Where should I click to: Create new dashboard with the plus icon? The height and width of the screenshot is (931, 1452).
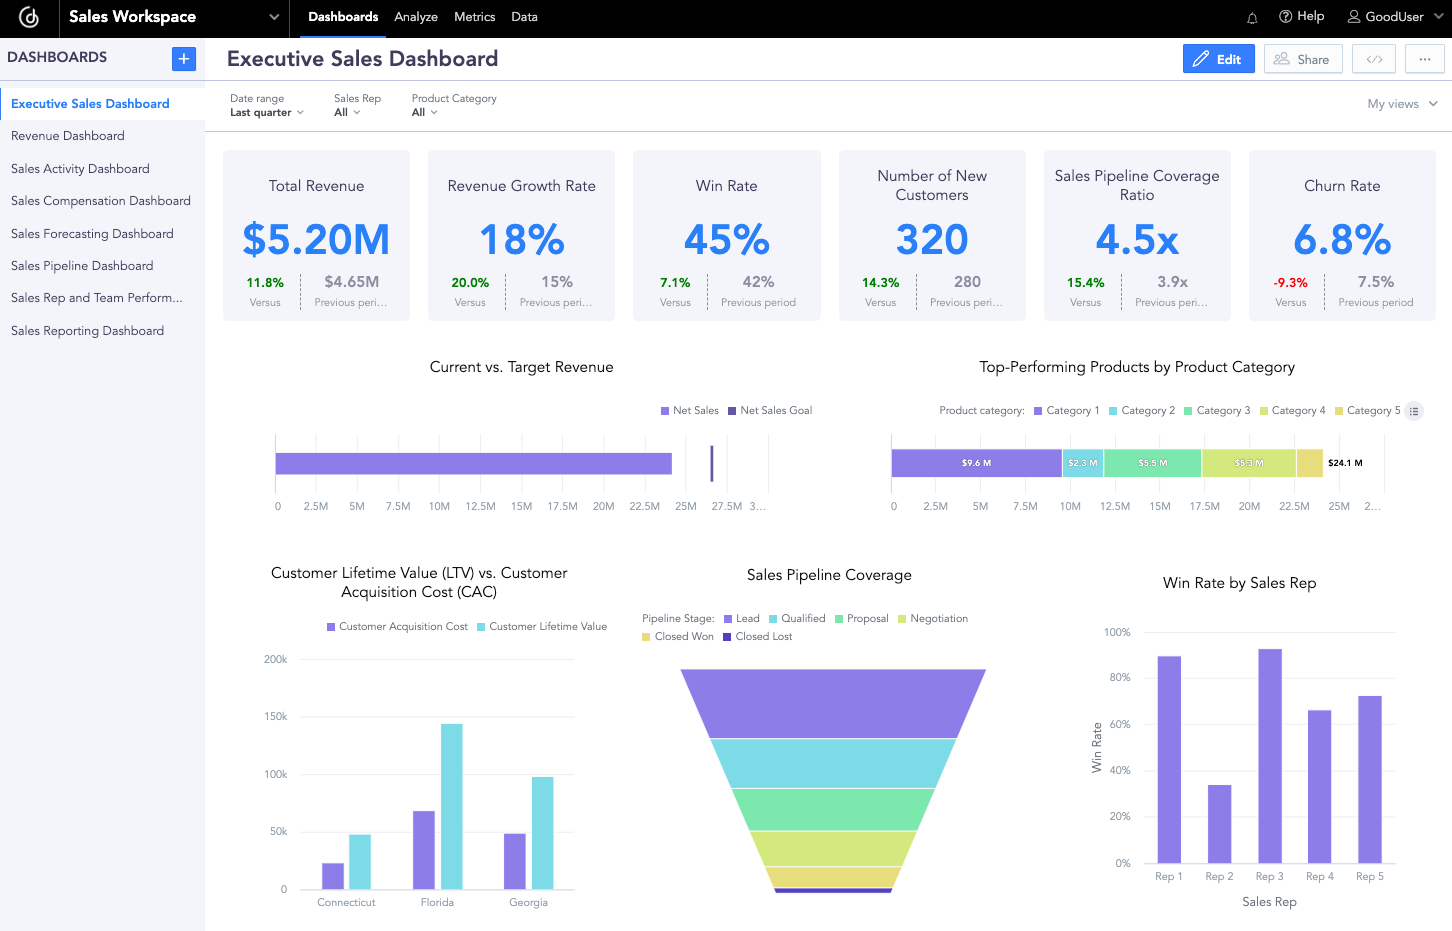(183, 59)
